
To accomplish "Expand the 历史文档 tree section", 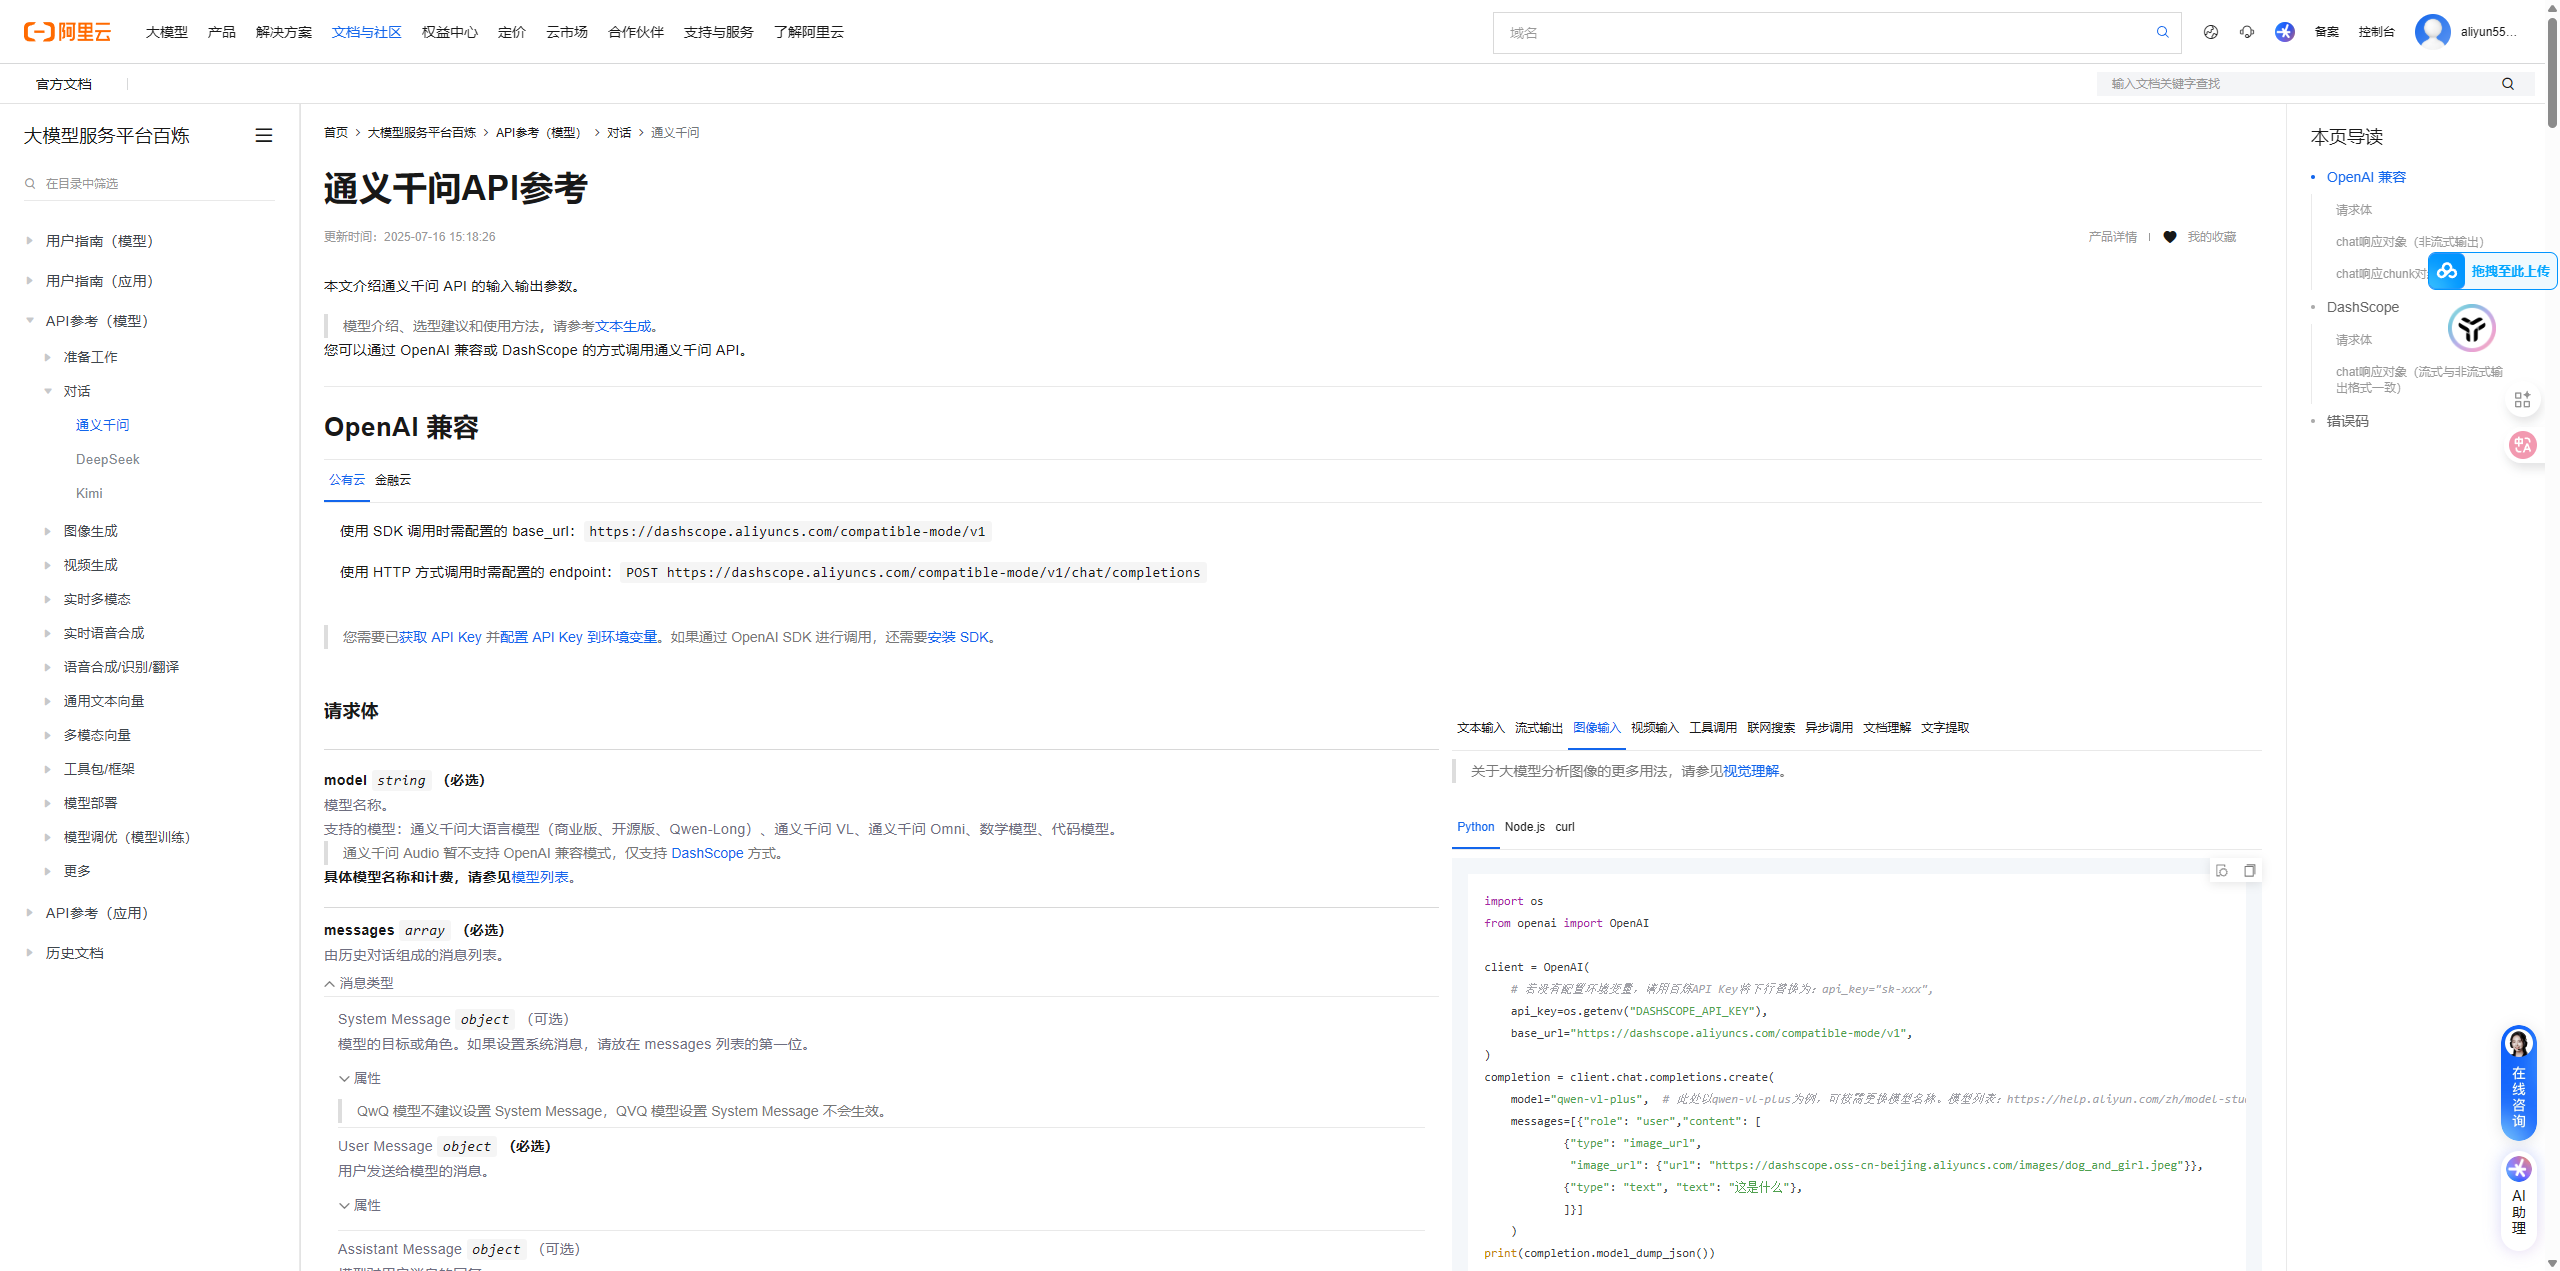I will (x=30, y=953).
